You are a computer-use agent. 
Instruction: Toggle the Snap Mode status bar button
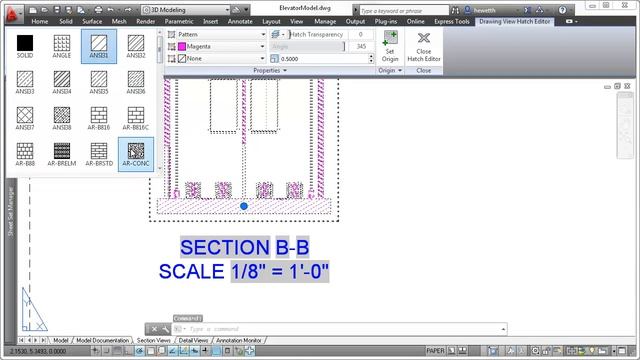pos(107,351)
